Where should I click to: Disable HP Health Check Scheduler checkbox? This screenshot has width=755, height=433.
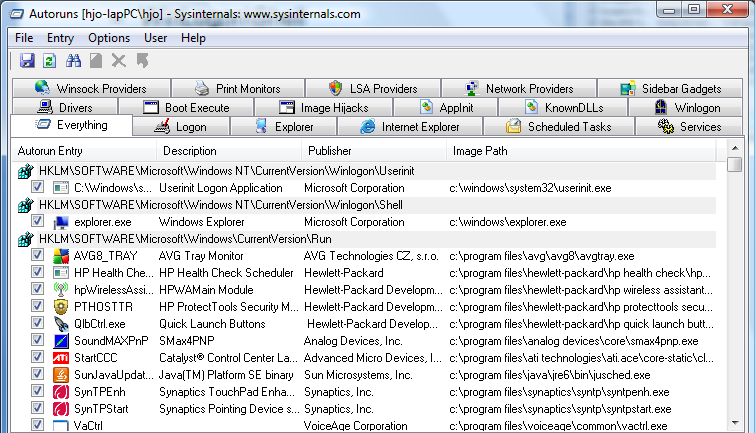point(37,272)
